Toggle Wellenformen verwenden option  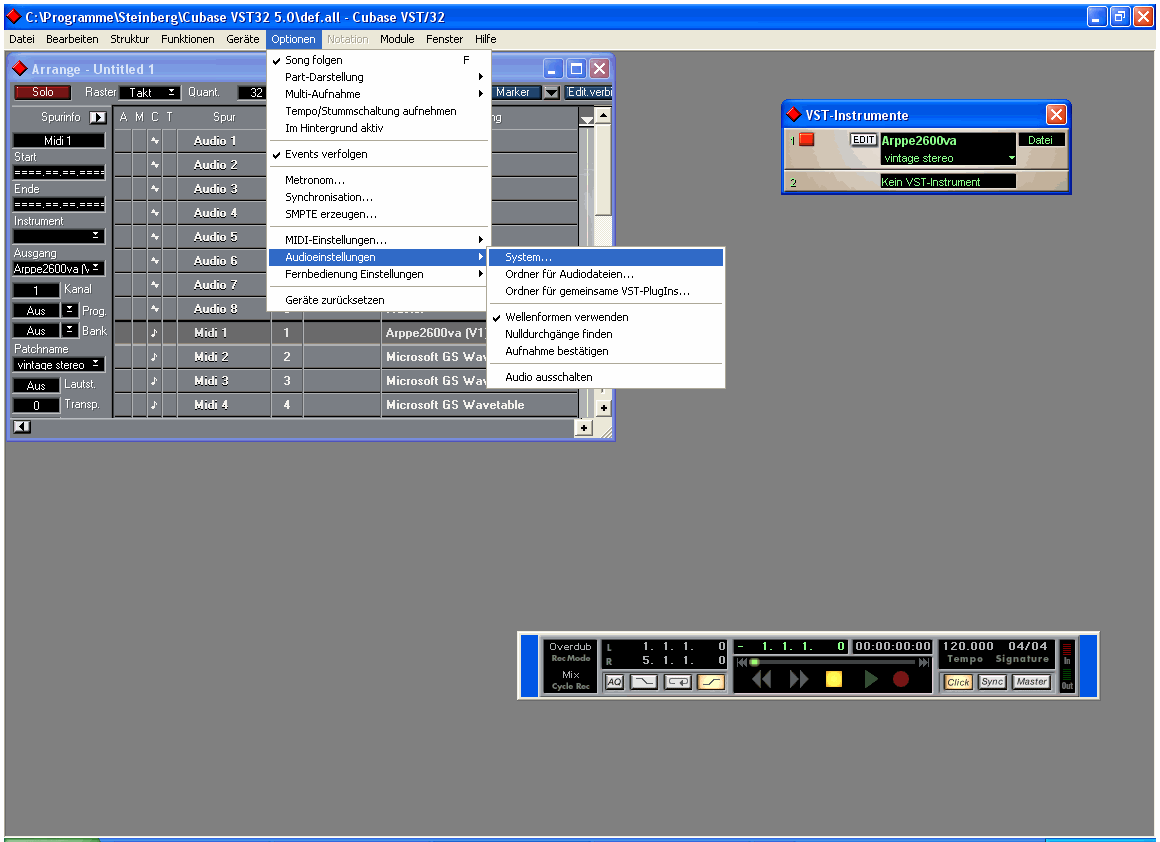tap(606, 317)
